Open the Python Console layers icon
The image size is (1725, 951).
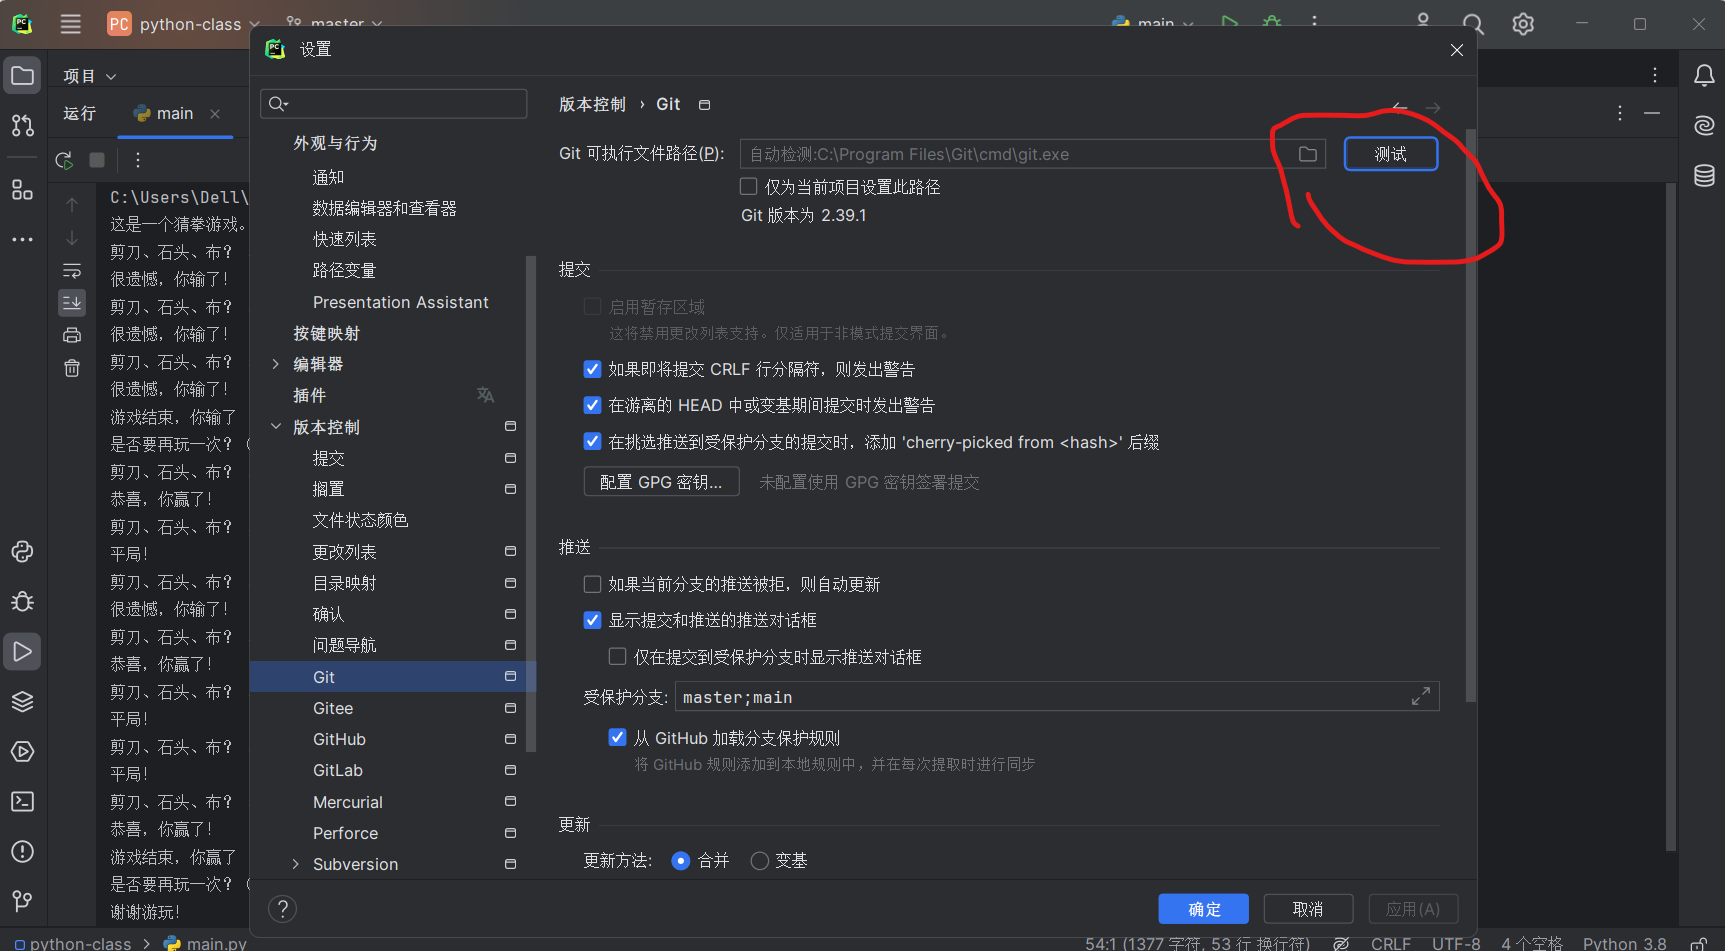[22, 701]
